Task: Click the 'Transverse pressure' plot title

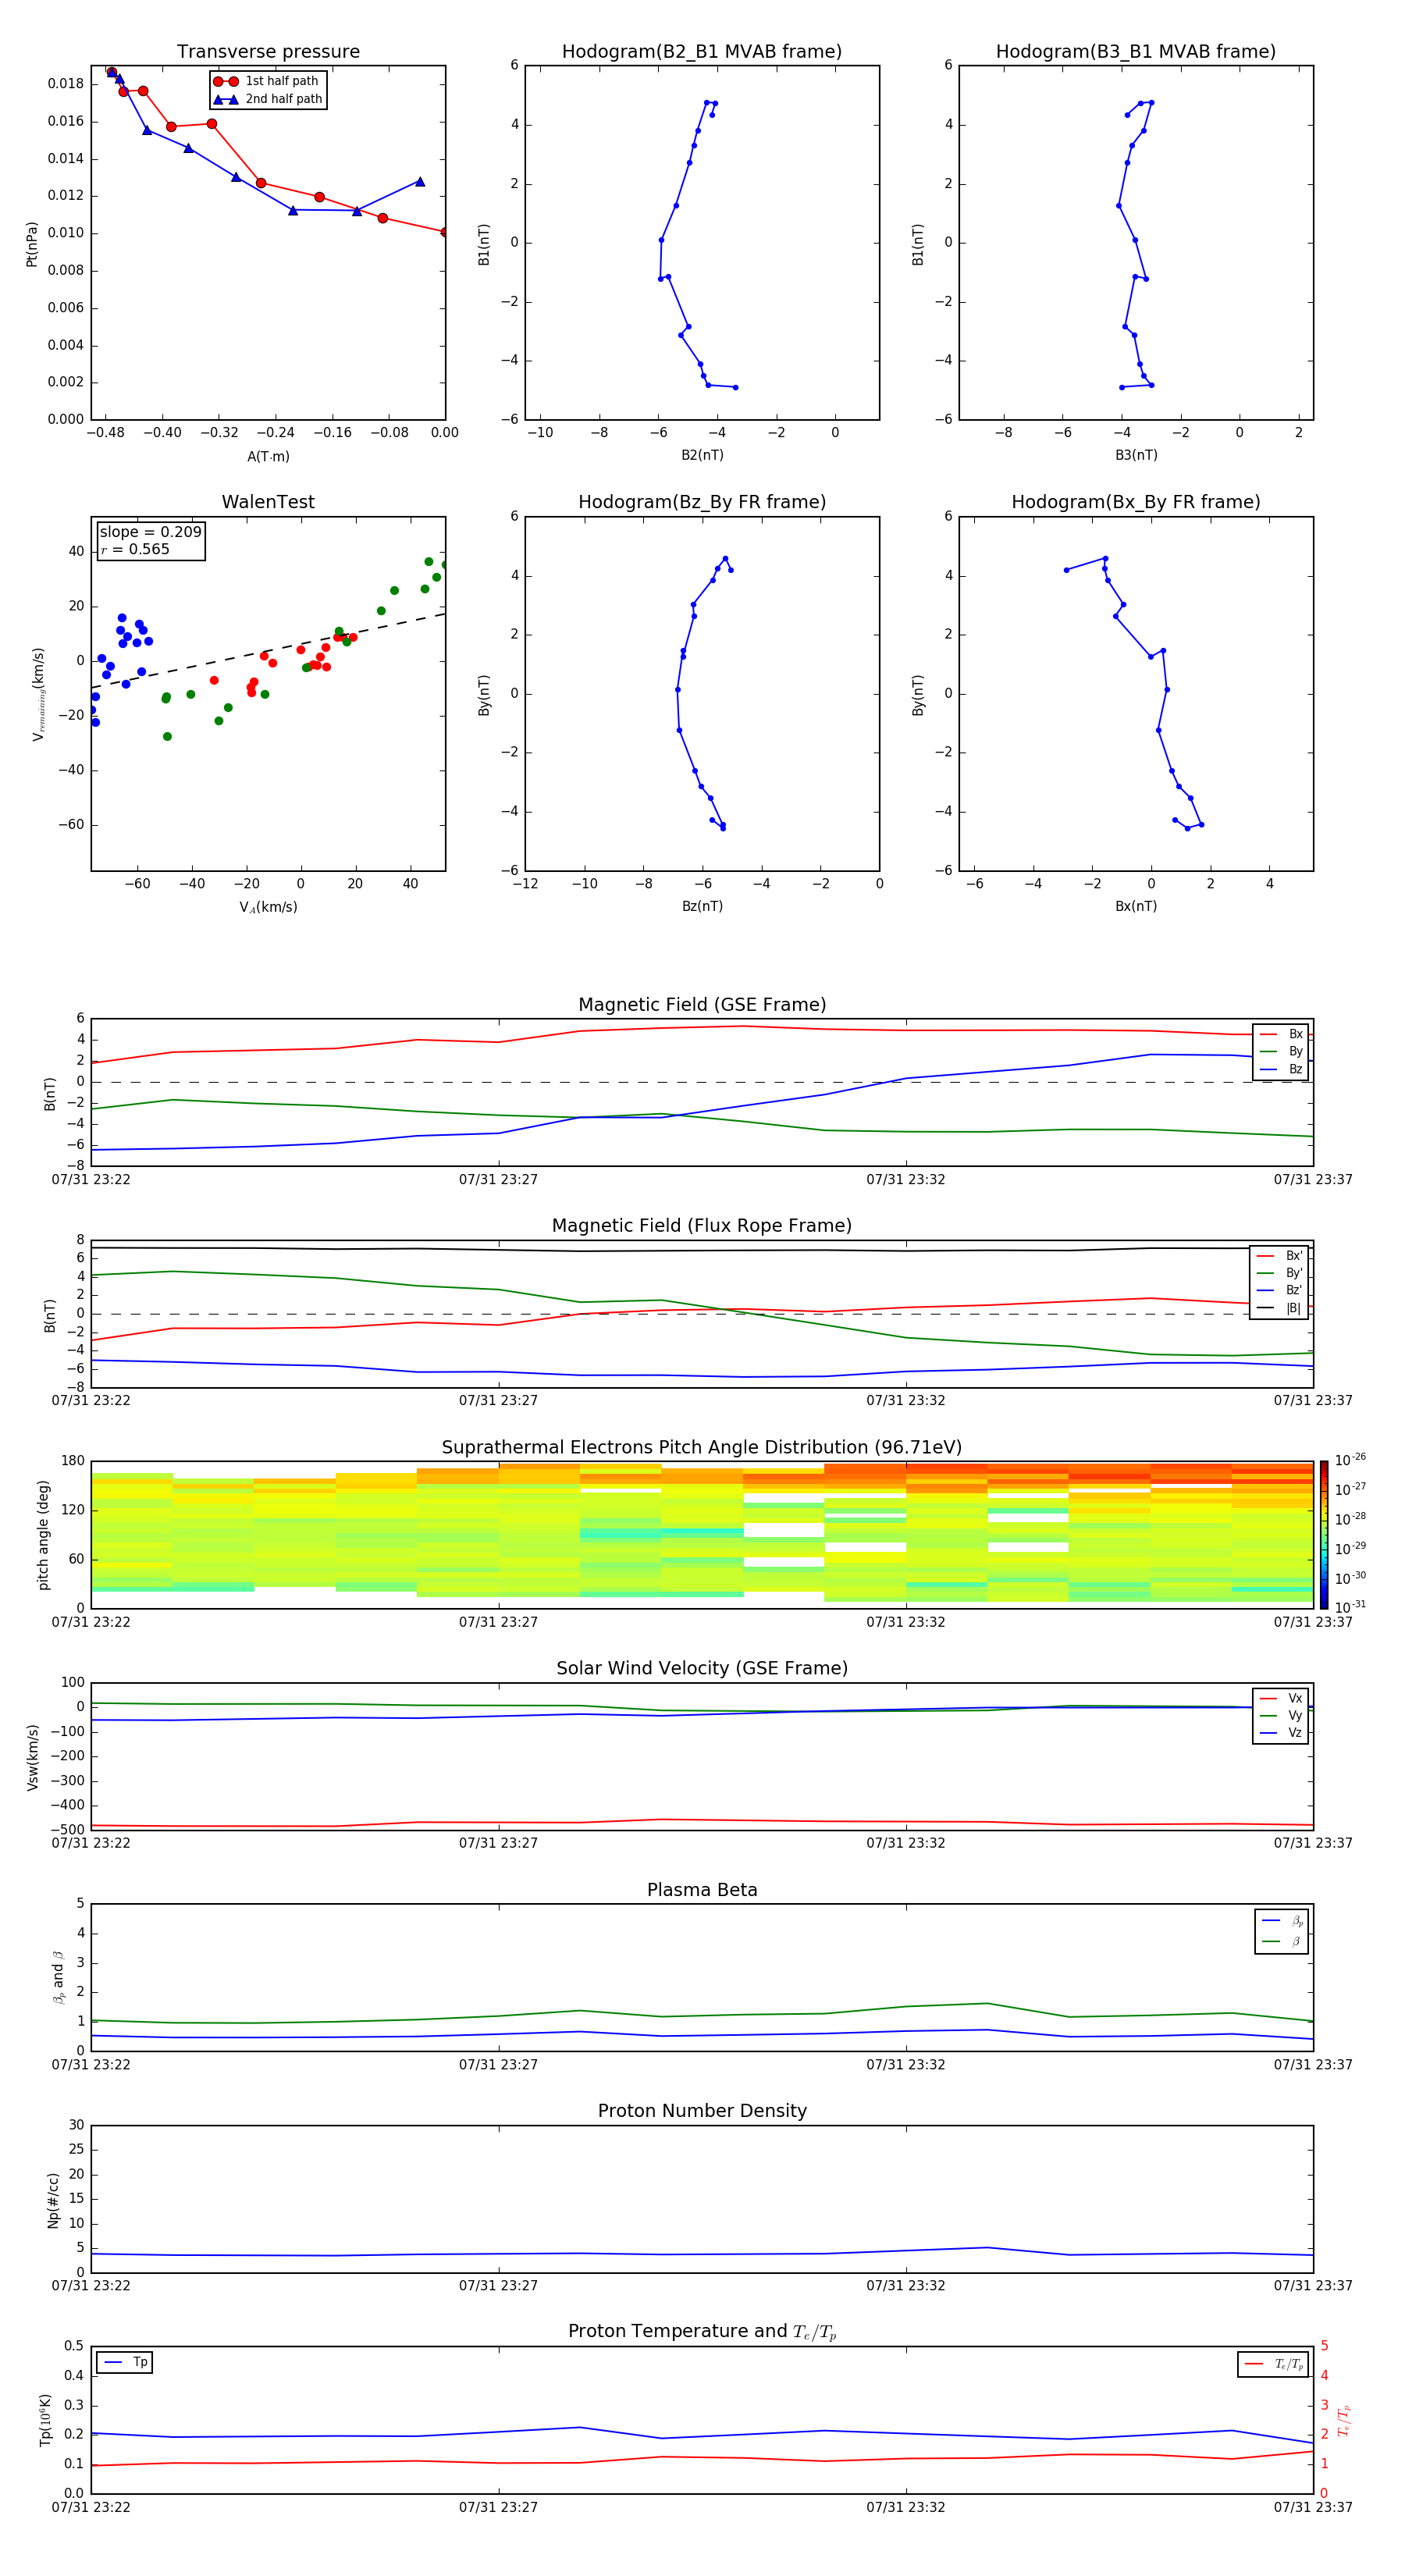Action: click(268, 52)
